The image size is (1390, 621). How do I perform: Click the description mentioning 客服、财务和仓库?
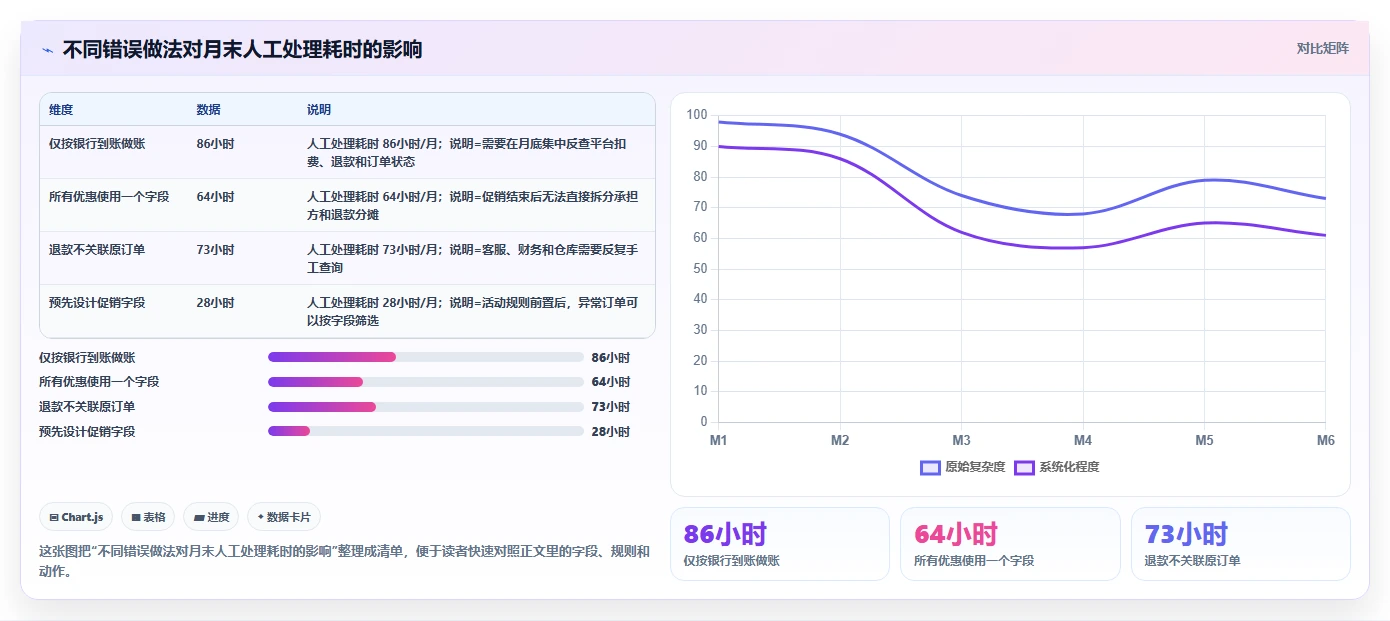[x=473, y=259]
